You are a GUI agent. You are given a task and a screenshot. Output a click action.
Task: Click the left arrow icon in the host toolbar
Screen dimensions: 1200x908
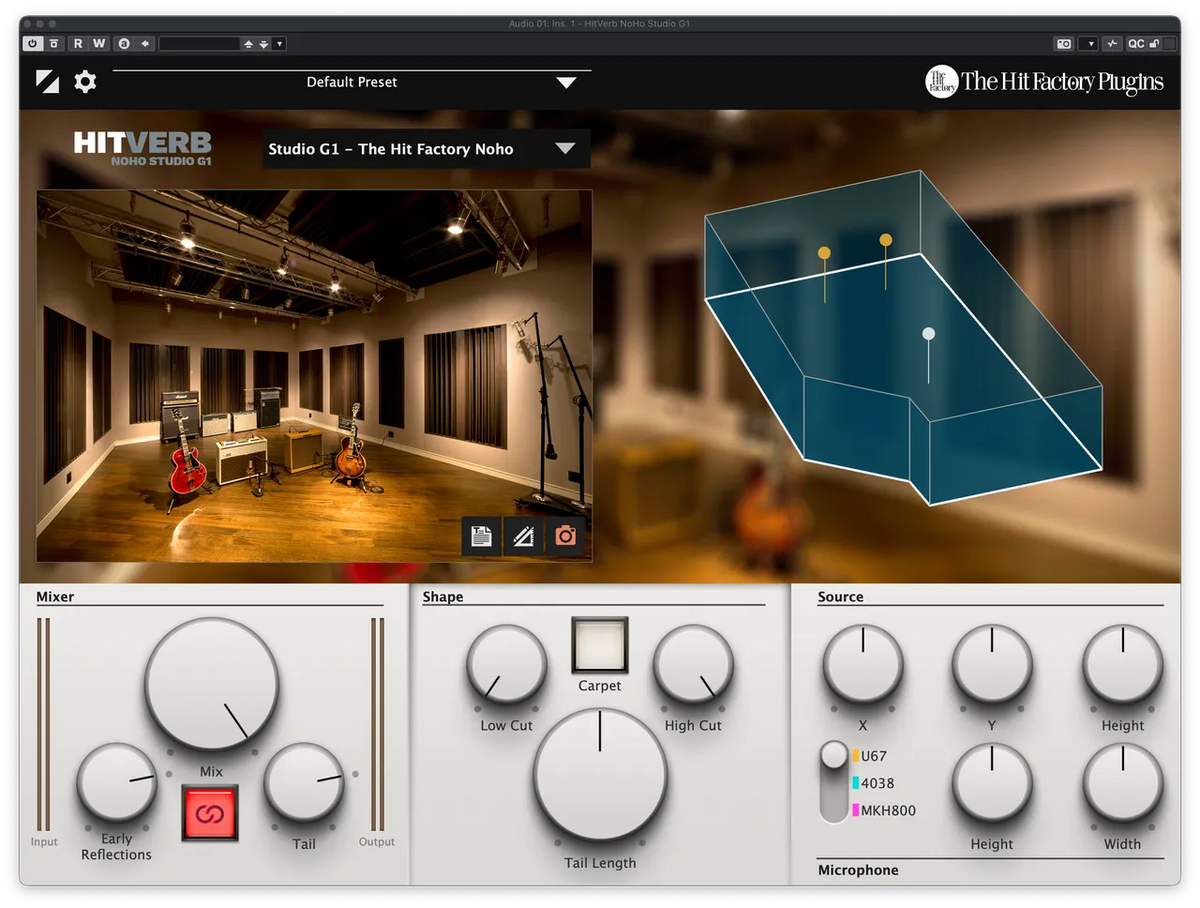[146, 43]
